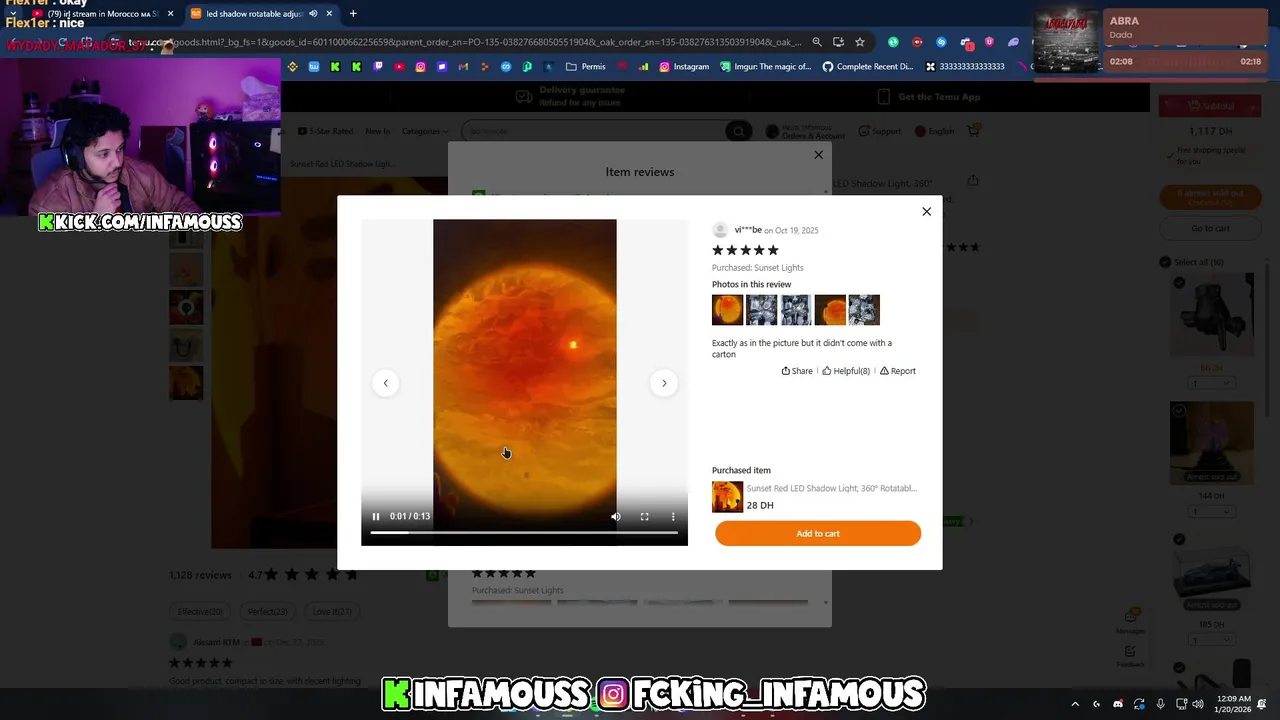1280x720 pixels.
Task: Mute the review video sound
Action: [x=616, y=516]
